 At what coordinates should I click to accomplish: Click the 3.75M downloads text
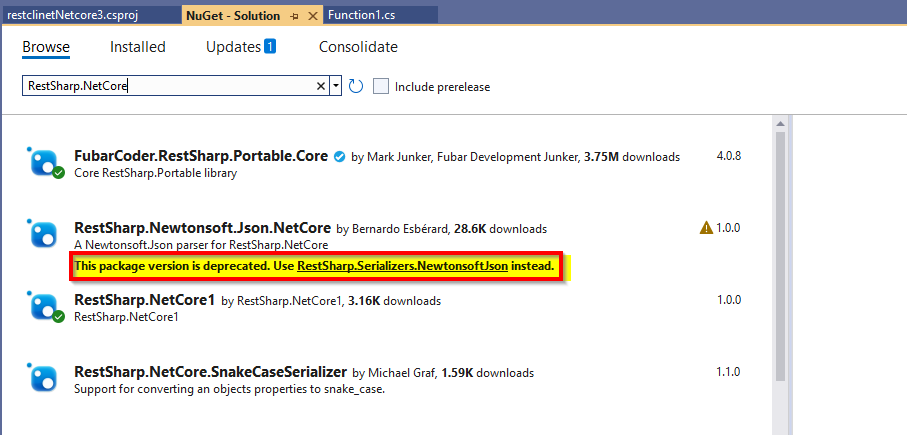[x=630, y=157]
